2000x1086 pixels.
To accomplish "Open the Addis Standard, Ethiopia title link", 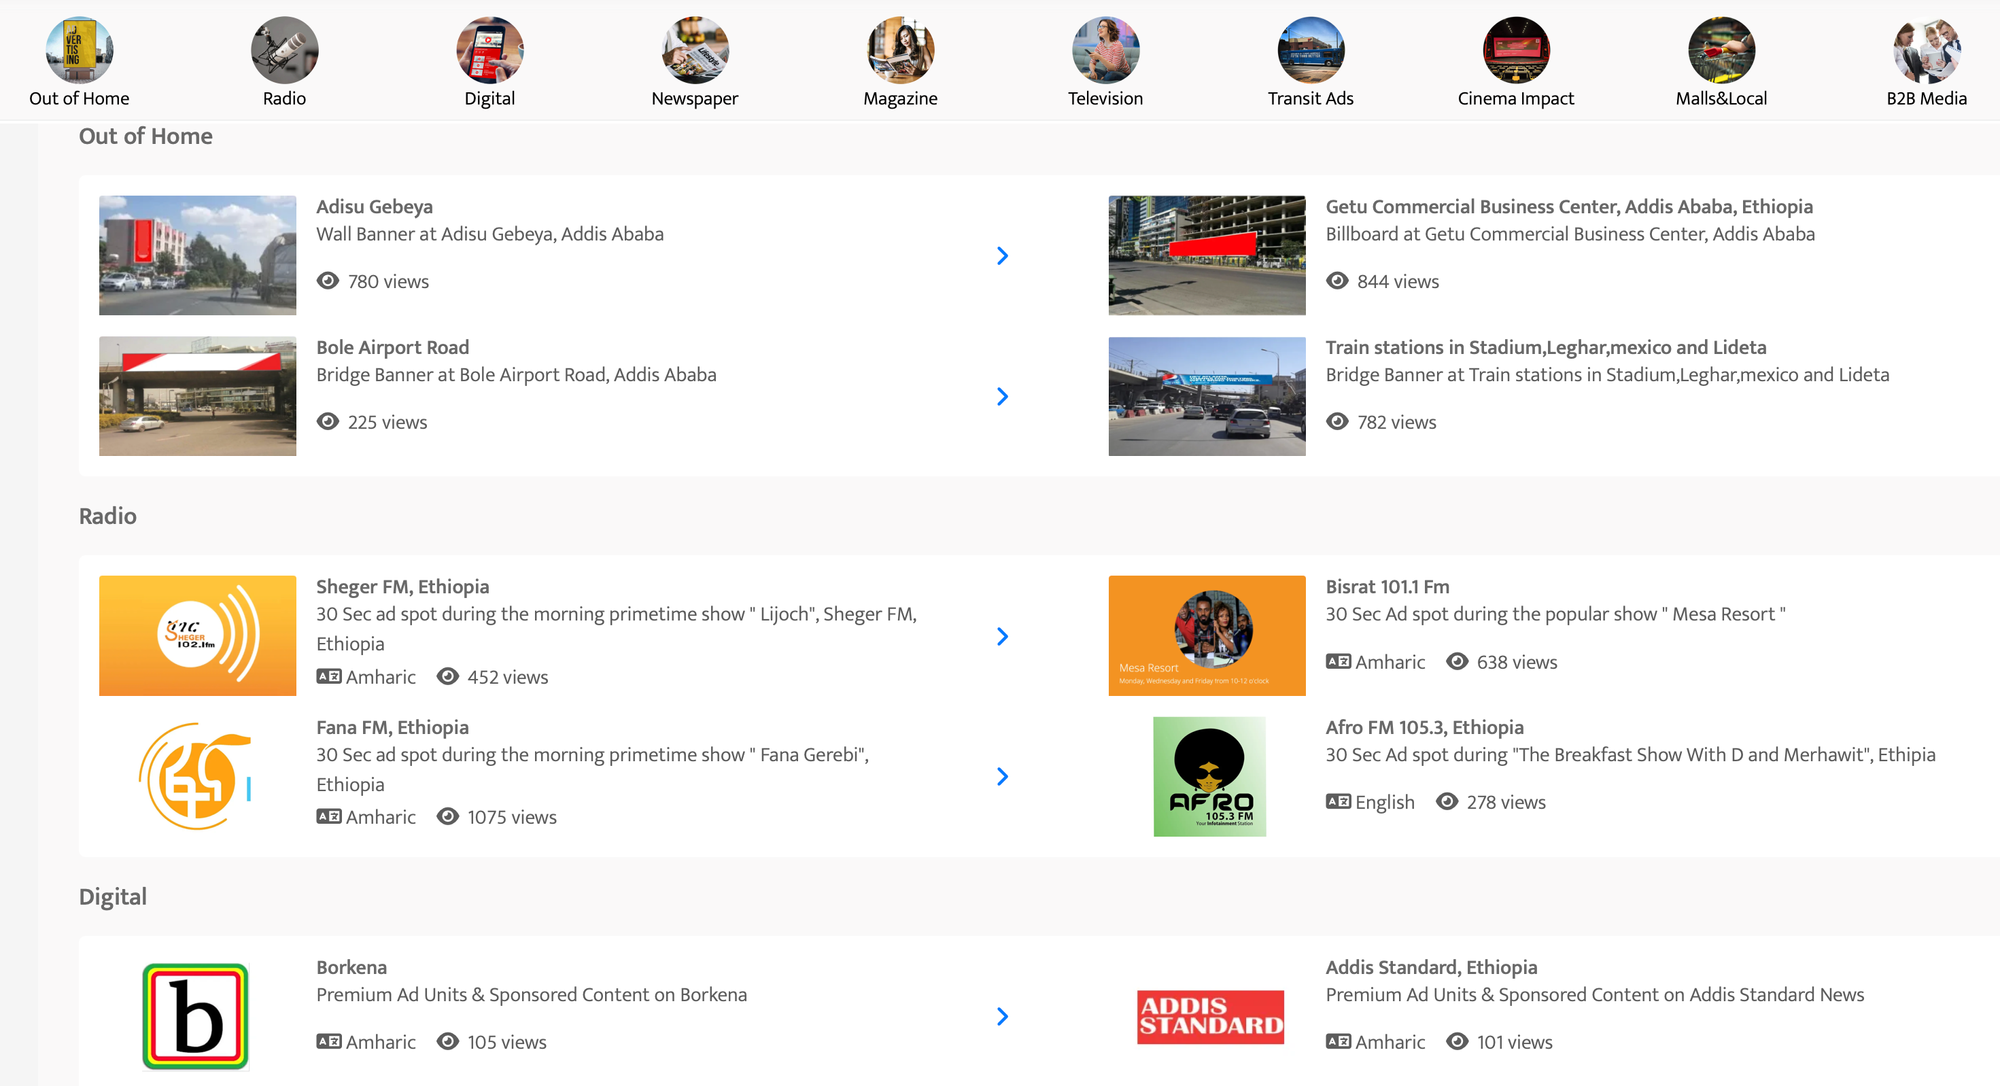I will [1432, 968].
